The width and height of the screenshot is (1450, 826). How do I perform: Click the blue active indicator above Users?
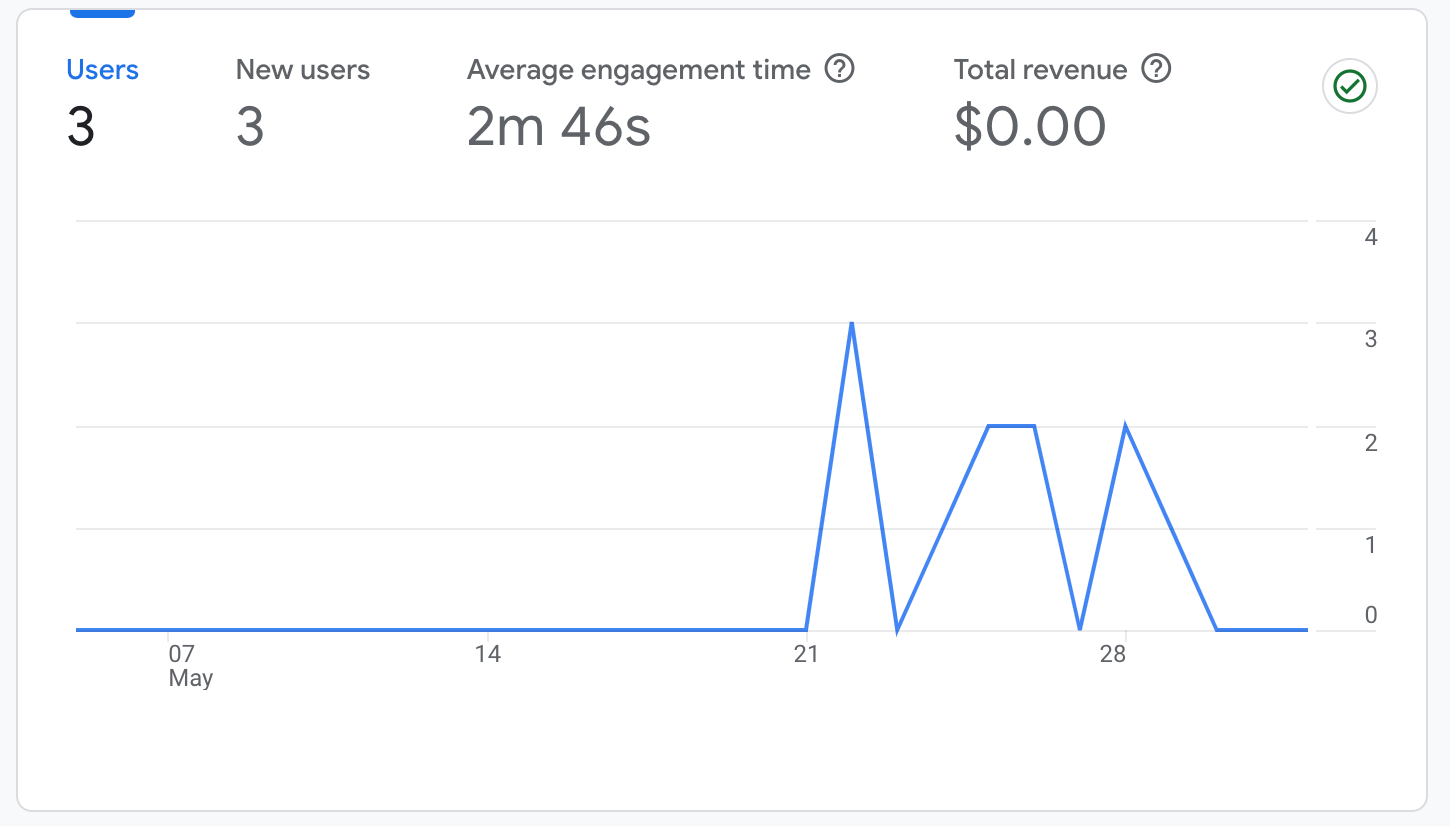click(102, 13)
